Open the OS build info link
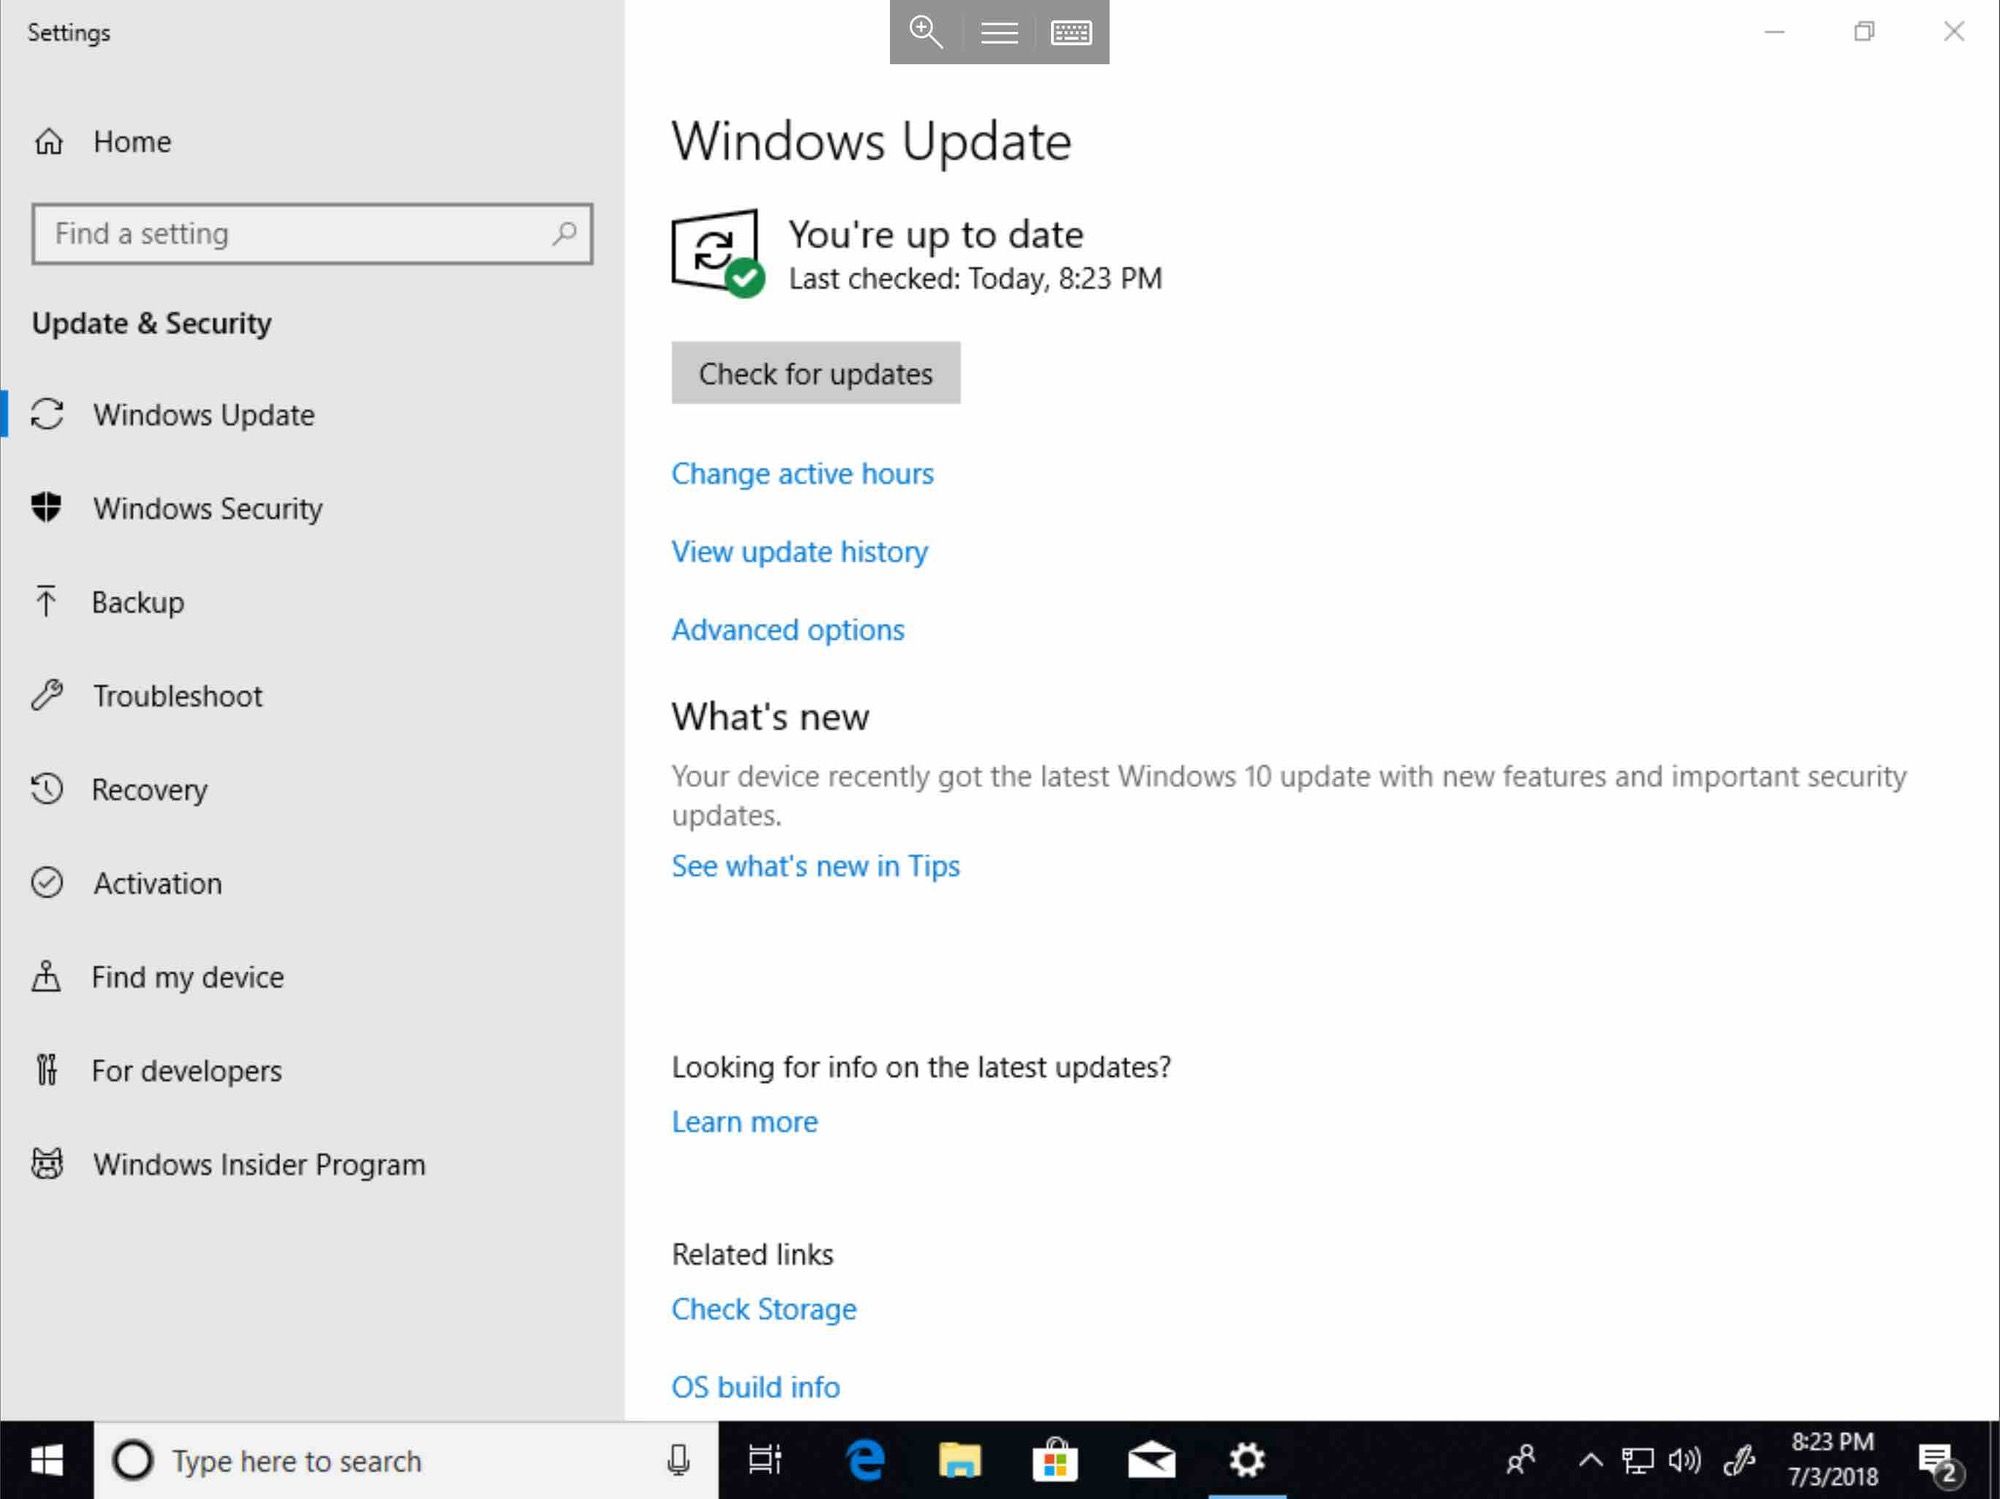Image resolution: width=2000 pixels, height=1499 pixels. (755, 1387)
